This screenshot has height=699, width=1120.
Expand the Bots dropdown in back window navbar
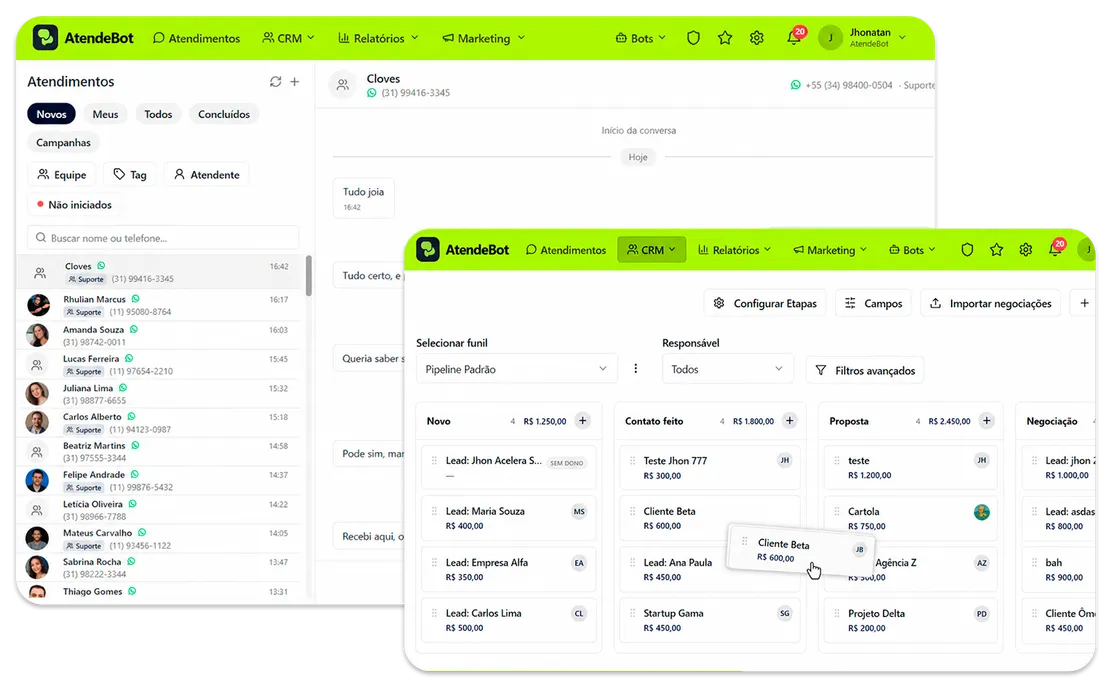[x=641, y=38]
